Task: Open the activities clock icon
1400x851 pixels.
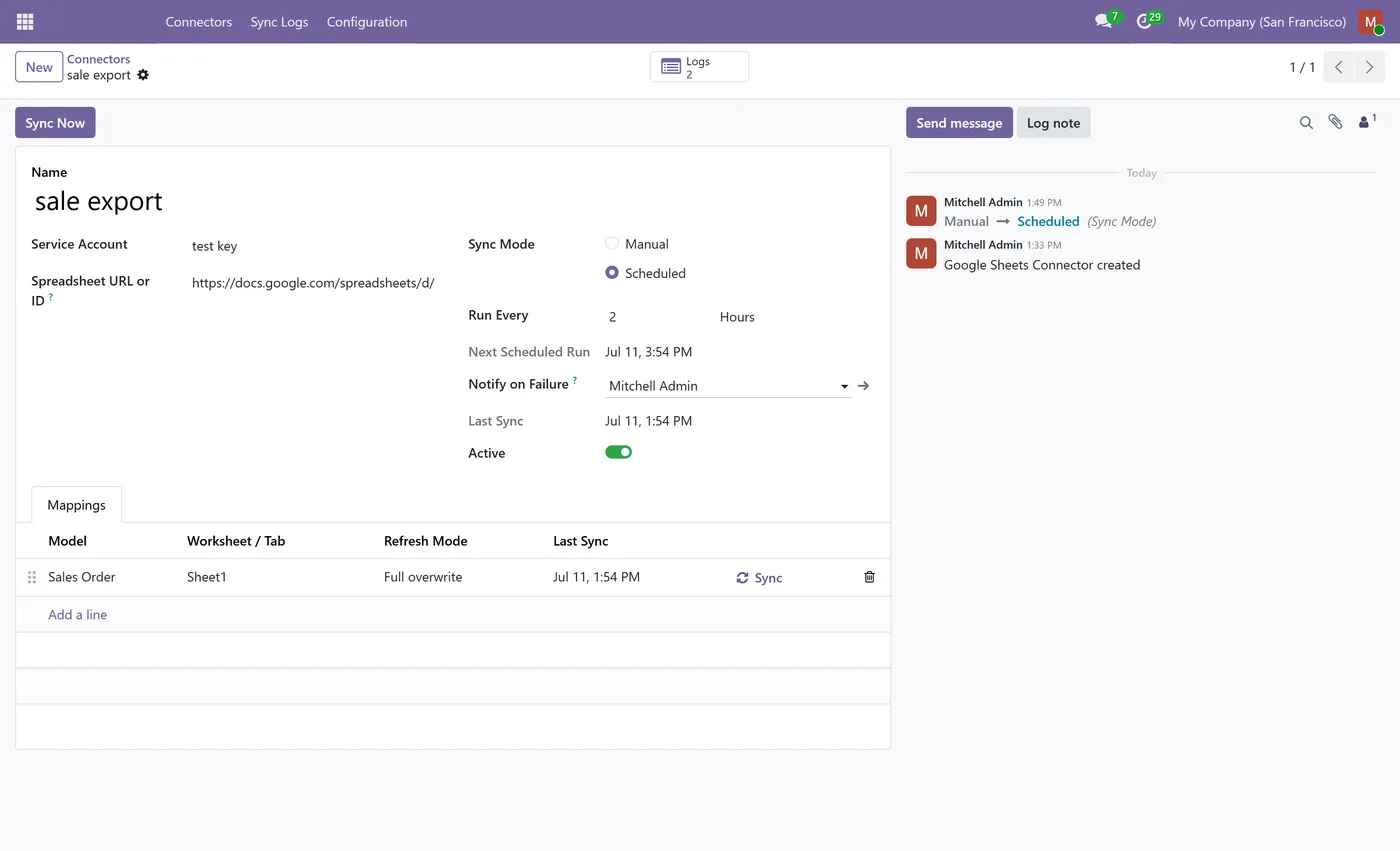Action: pyautogui.click(x=1144, y=21)
